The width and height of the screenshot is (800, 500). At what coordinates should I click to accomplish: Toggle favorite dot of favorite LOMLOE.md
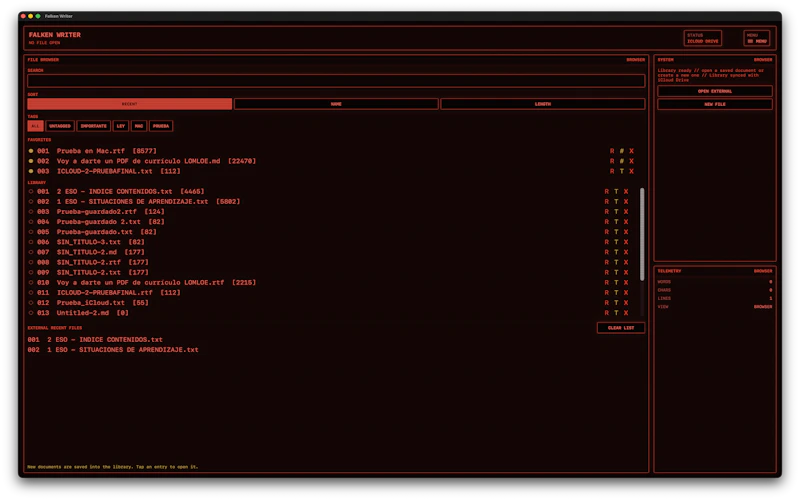click(31, 161)
